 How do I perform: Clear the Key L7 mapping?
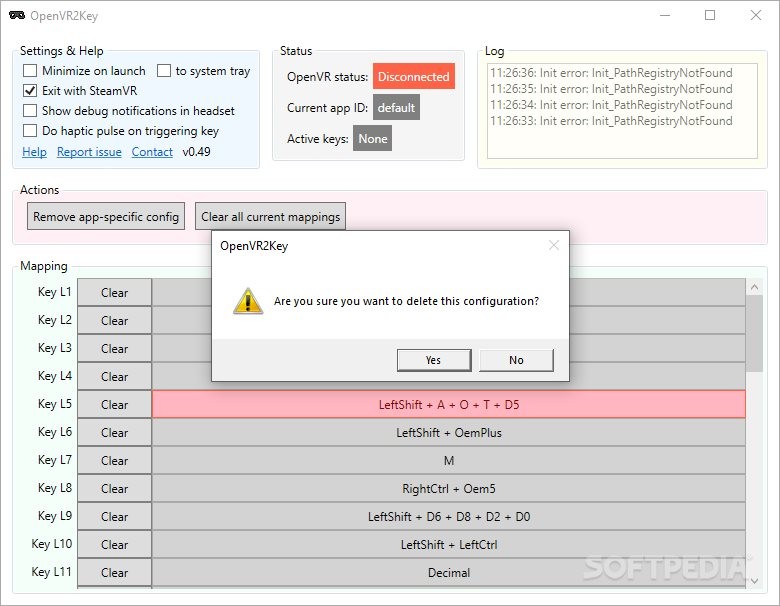pos(114,460)
